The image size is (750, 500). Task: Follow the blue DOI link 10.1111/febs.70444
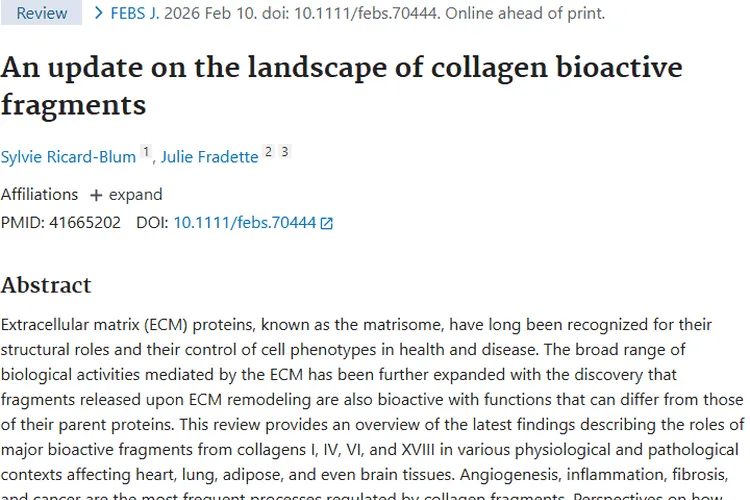pyautogui.click(x=244, y=222)
